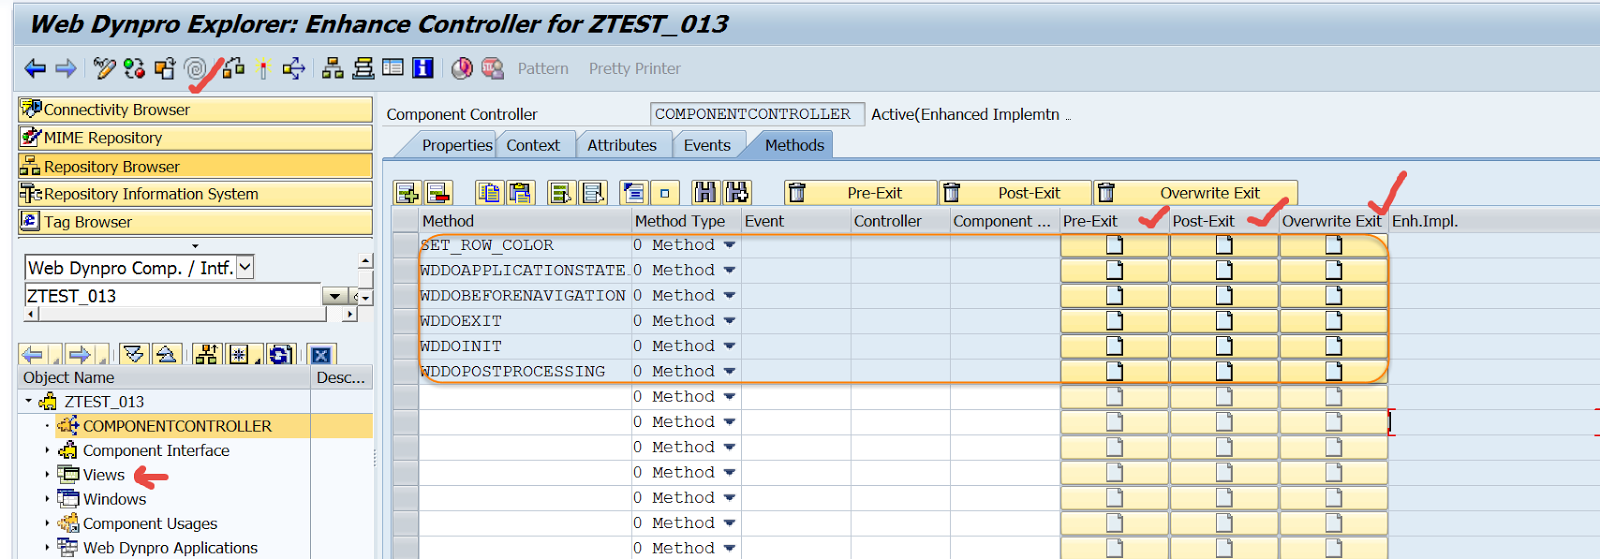Switch to the Attributes tab
Image resolution: width=1600 pixels, height=559 pixels.
[621, 145]
